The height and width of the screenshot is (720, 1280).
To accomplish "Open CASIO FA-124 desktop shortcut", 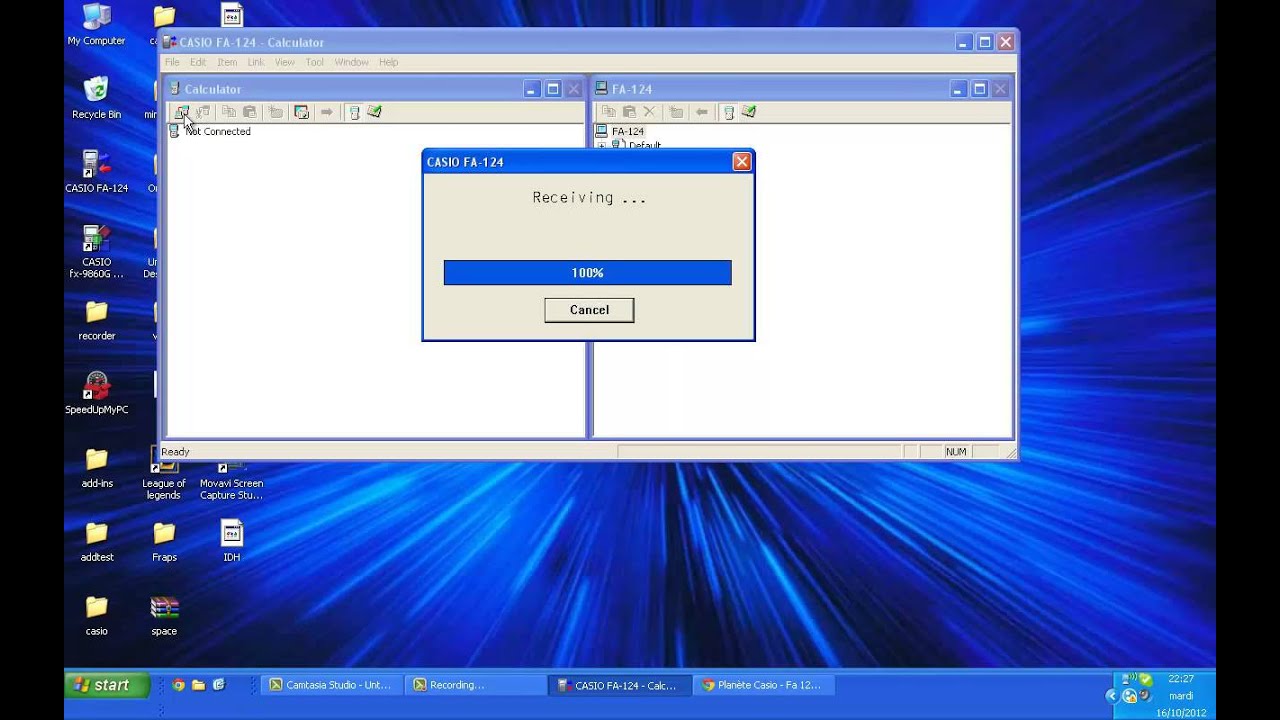I will pyautogui.click(x=97, y=171).
